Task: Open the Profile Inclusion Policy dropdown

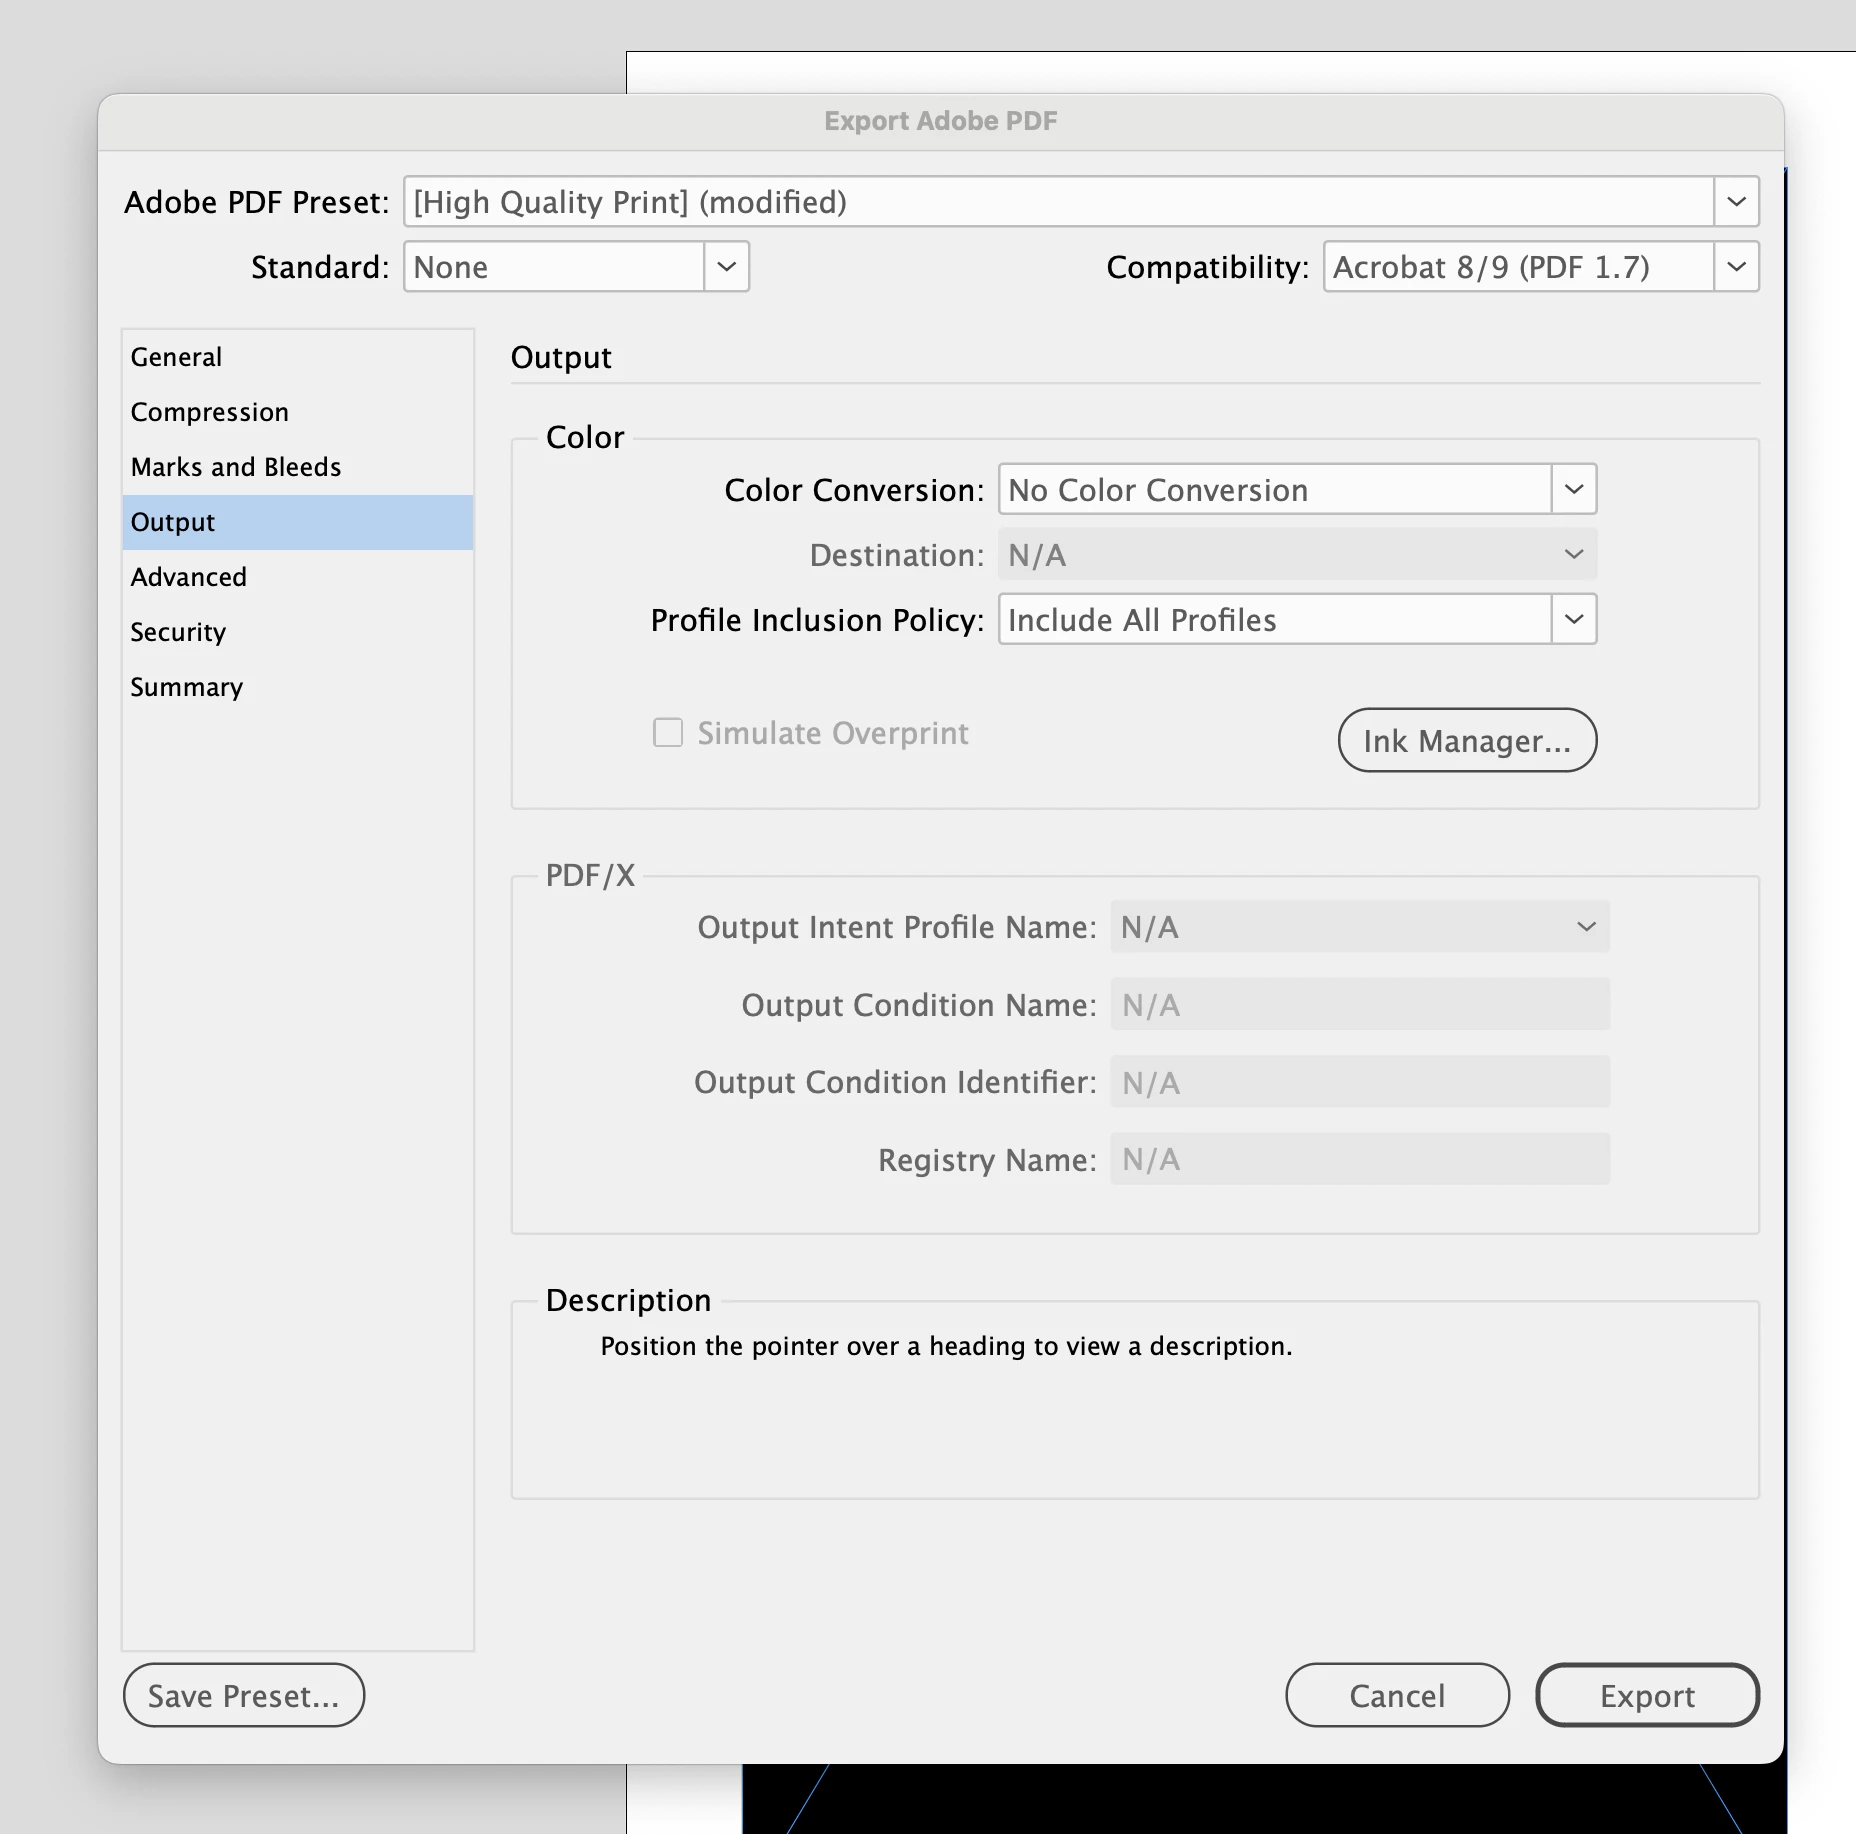Action: point(1297,620)
